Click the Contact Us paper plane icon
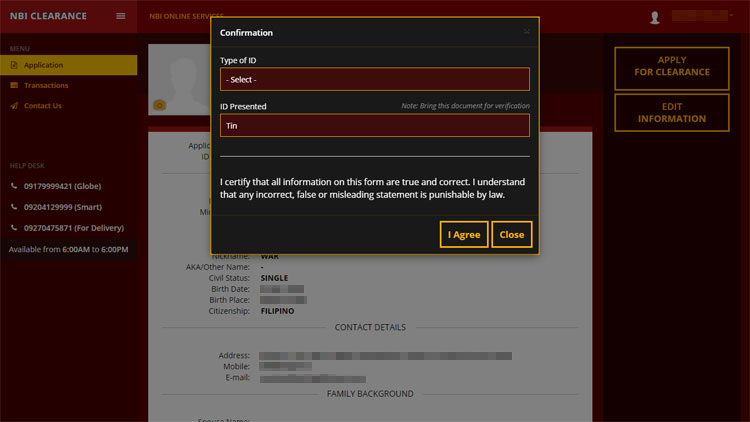Image resolution: width=750 pixels, height=422 pixels. pos(14,106)
